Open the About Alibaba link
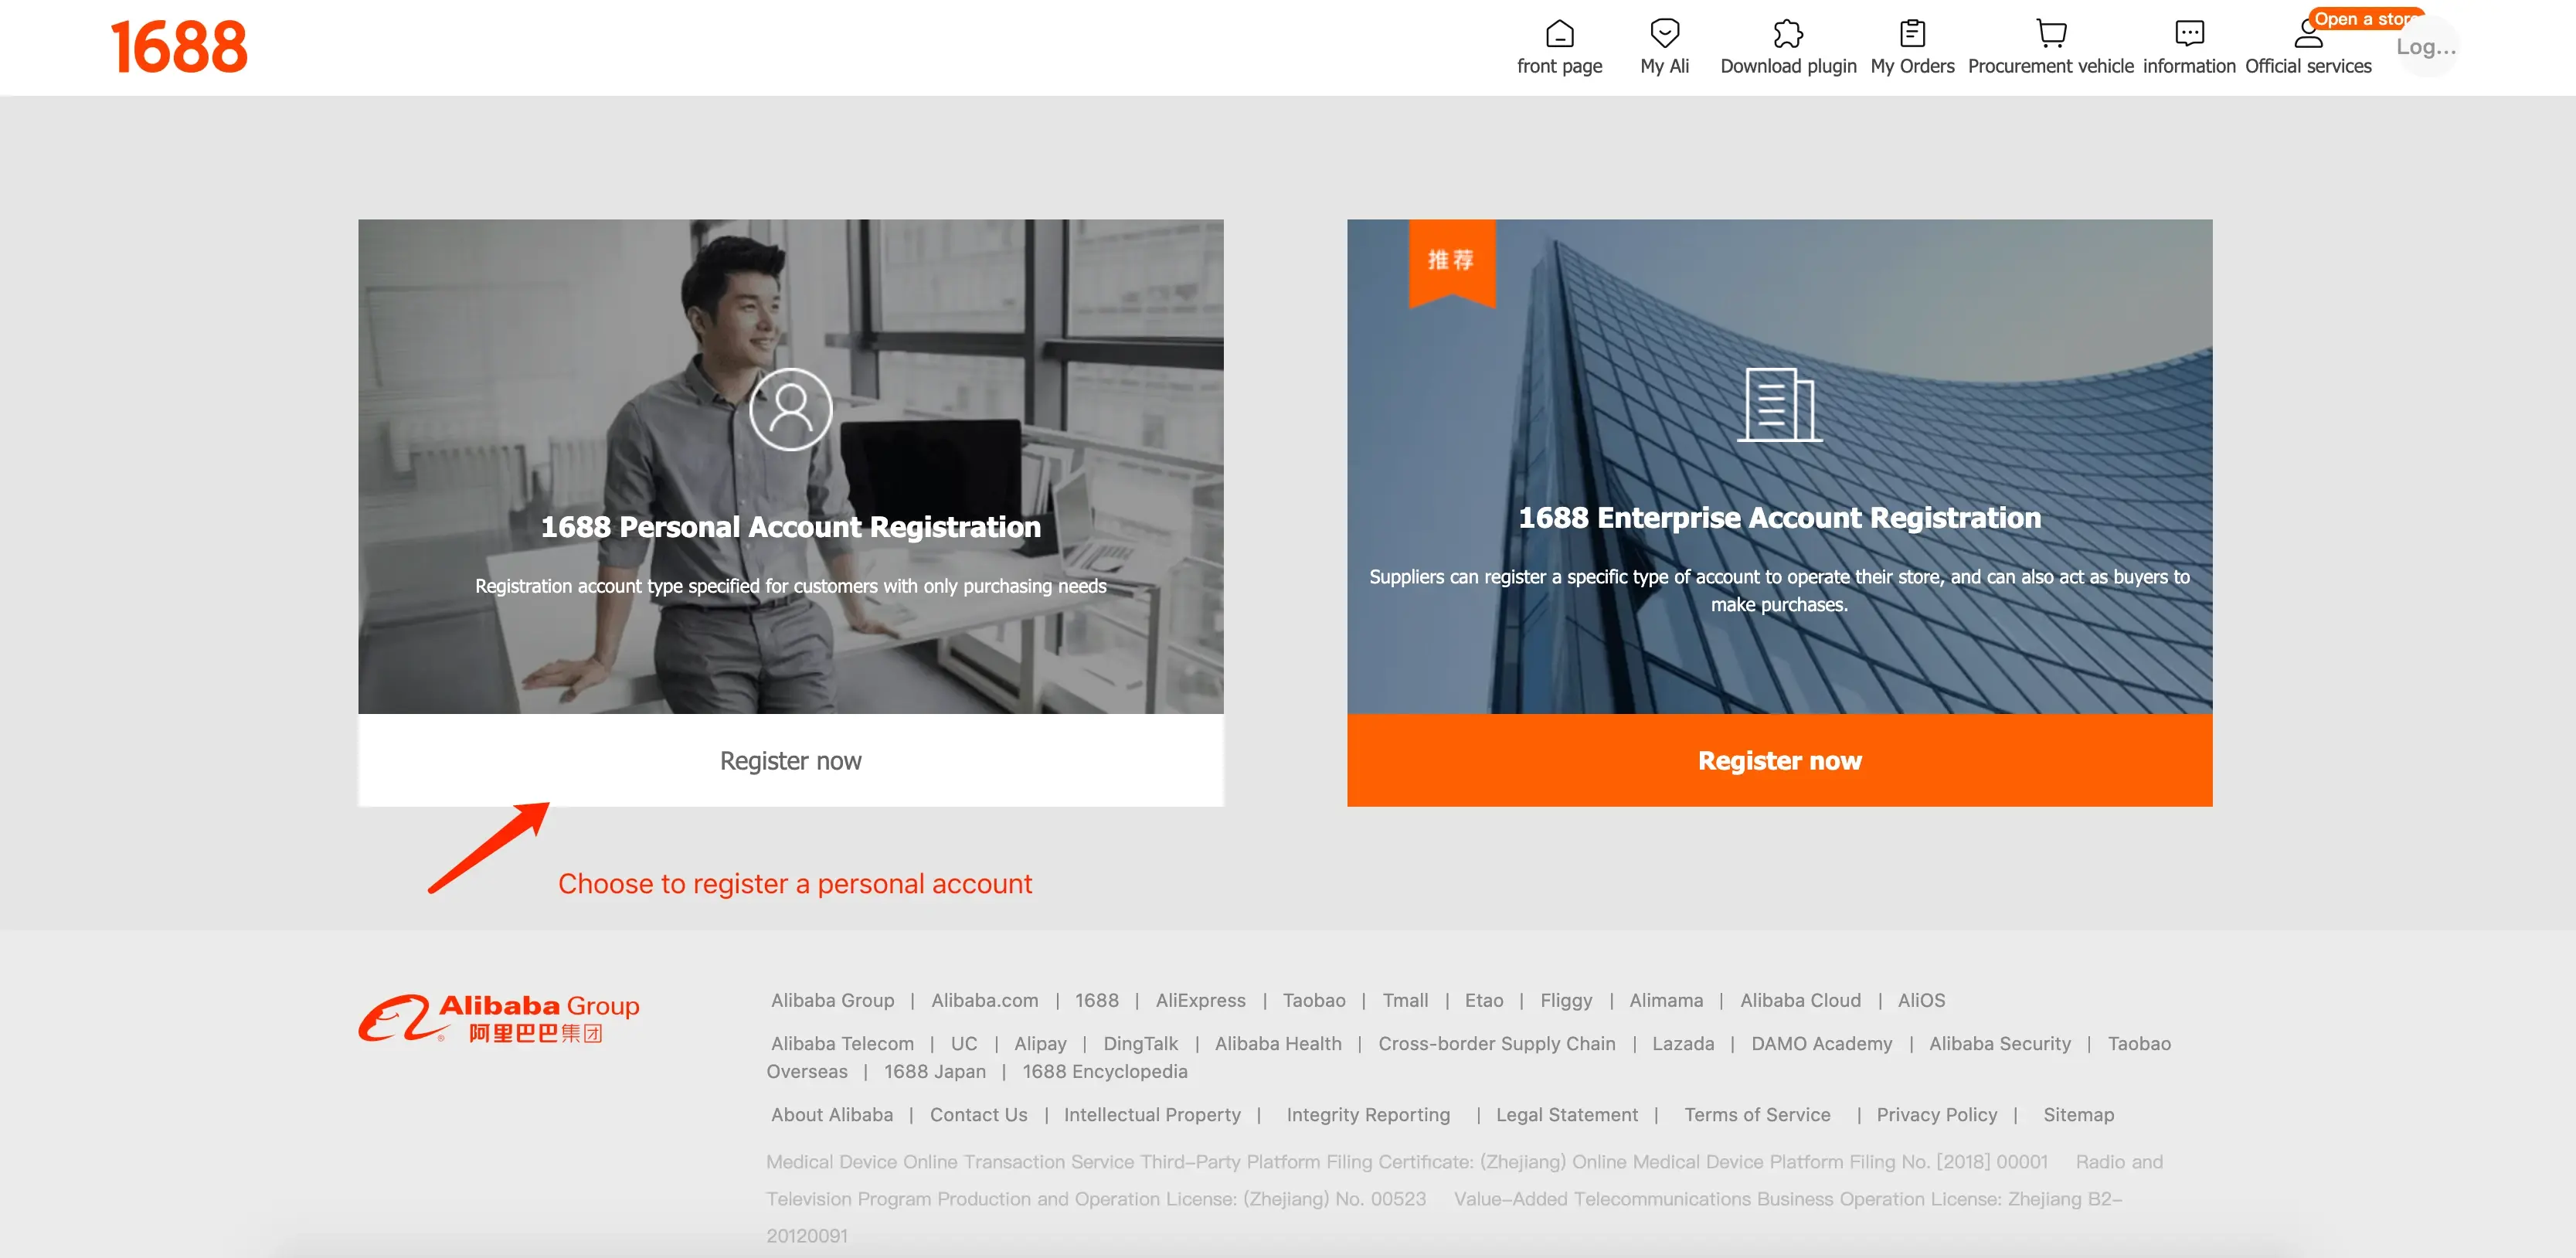 coord(831,1114)
